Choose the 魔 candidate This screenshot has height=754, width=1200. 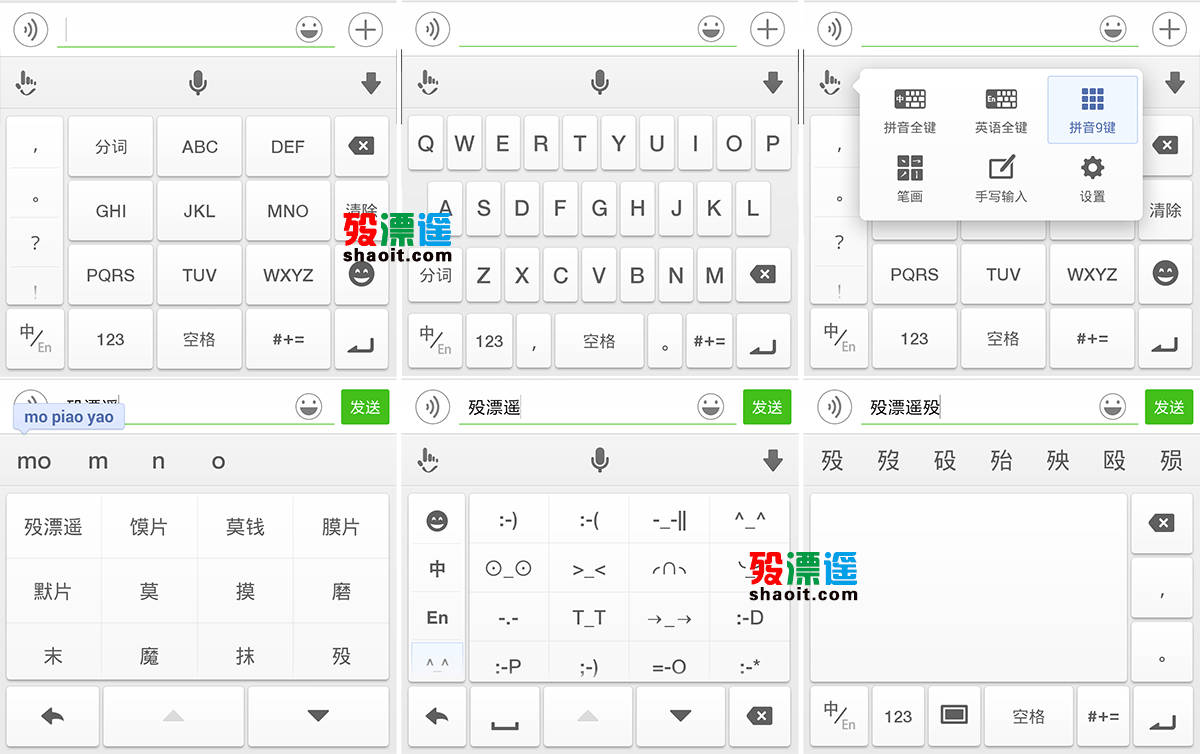[149, 656]
